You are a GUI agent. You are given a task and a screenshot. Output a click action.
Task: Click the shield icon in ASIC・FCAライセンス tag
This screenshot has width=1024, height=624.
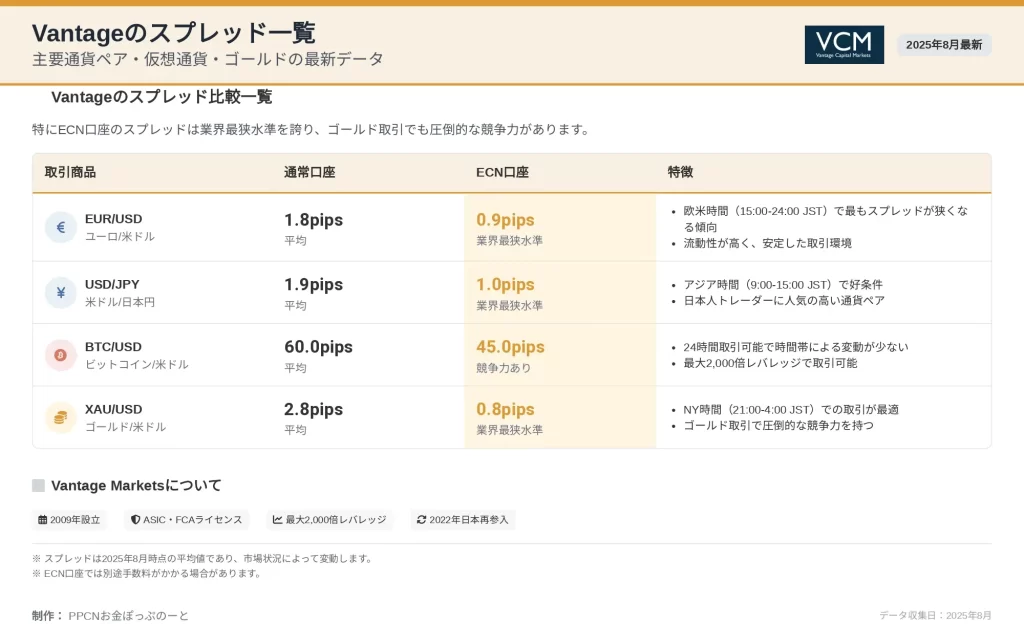(135, 520)
